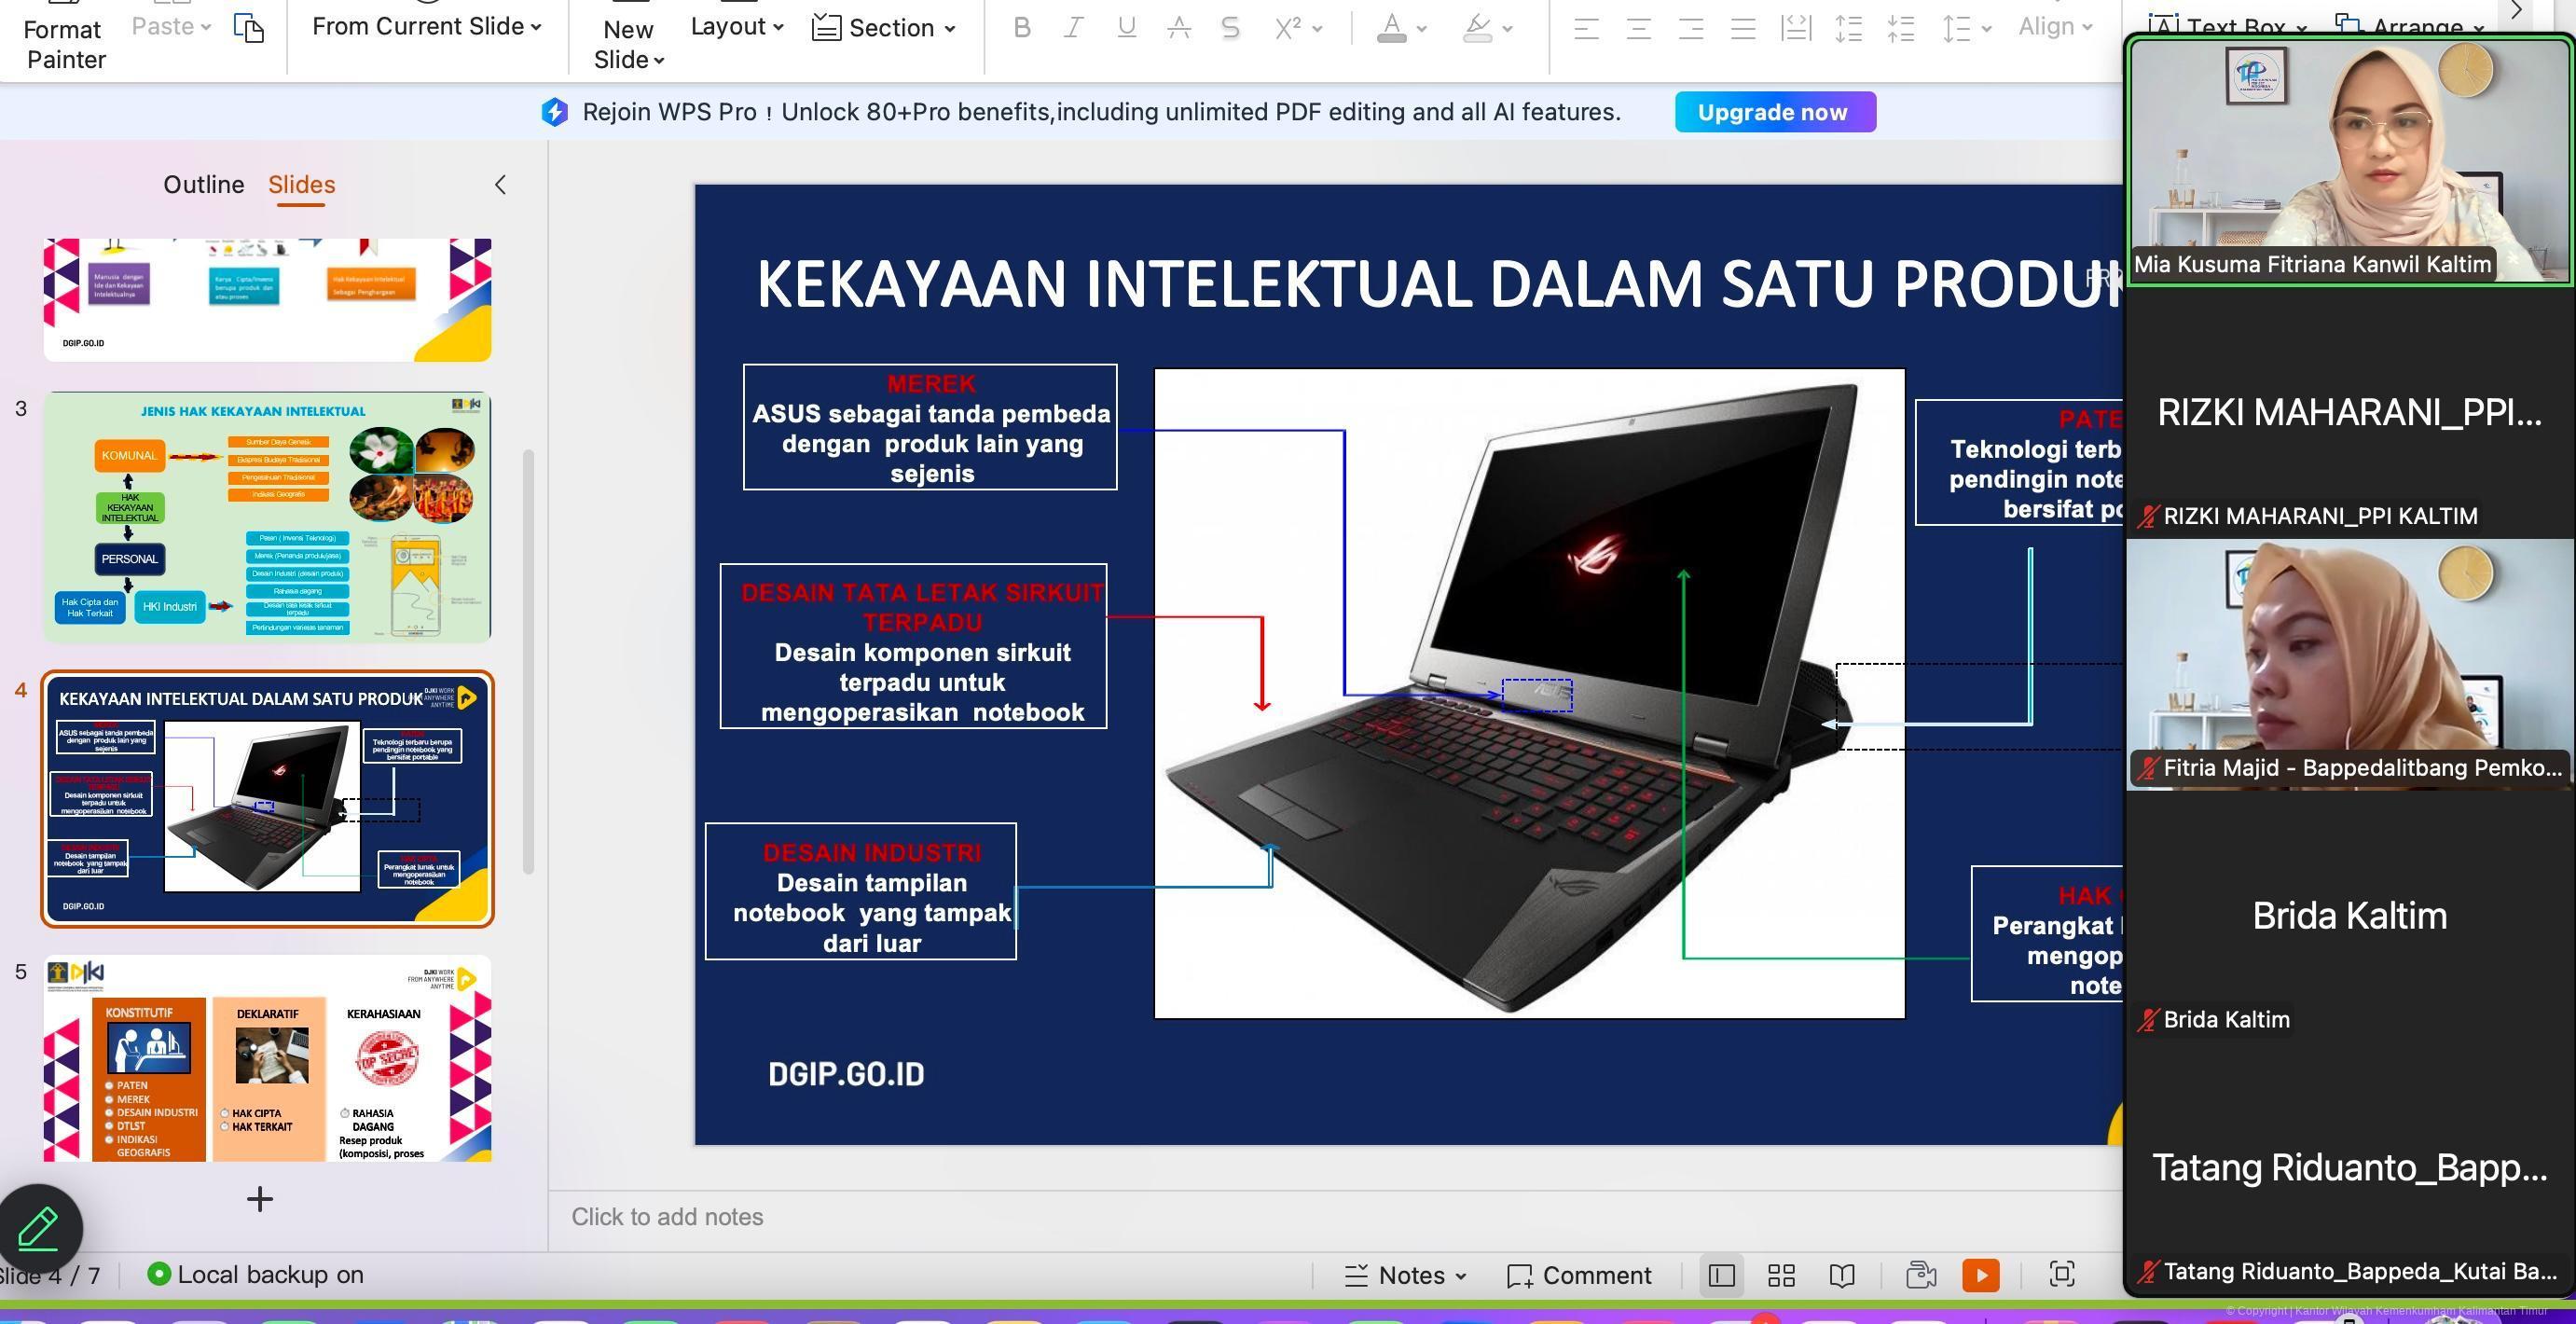Click the increase paragraph spacing icon

pyautogui.click(x=1848, y=29)
